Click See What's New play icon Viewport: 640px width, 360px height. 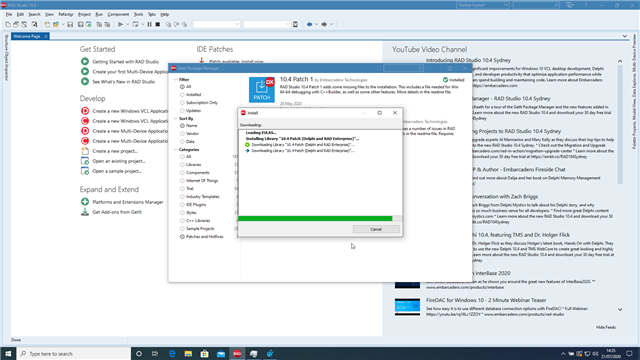point(85,82)
